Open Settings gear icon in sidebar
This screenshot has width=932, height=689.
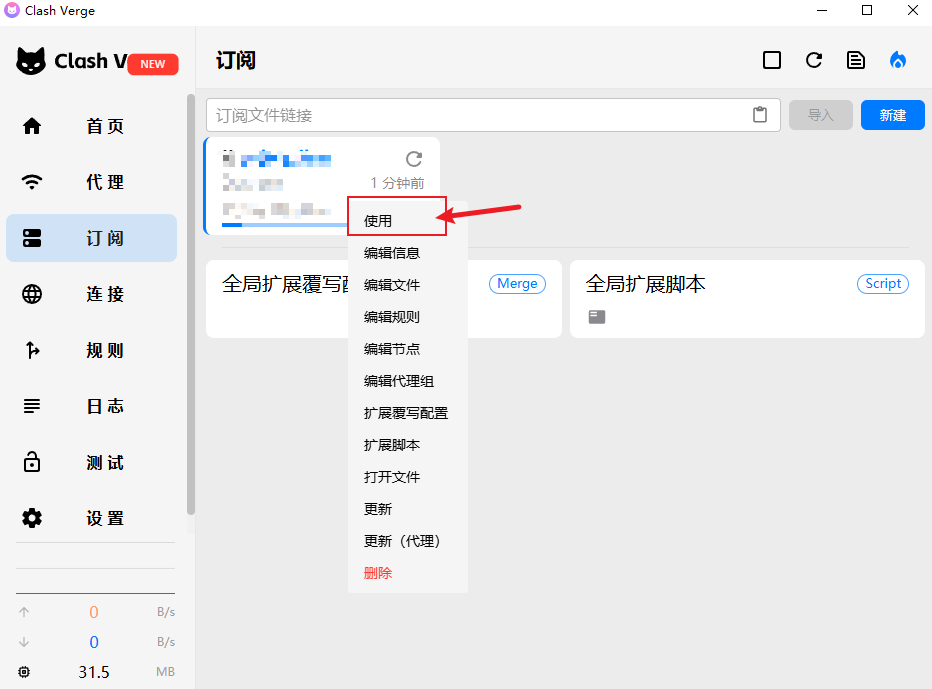[33, 518]
